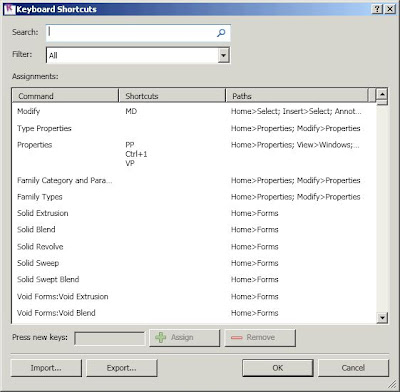Viewport: 400px width, 392px height.
Task: Sort by the Shortcuts column header
Action: point(172,96)
